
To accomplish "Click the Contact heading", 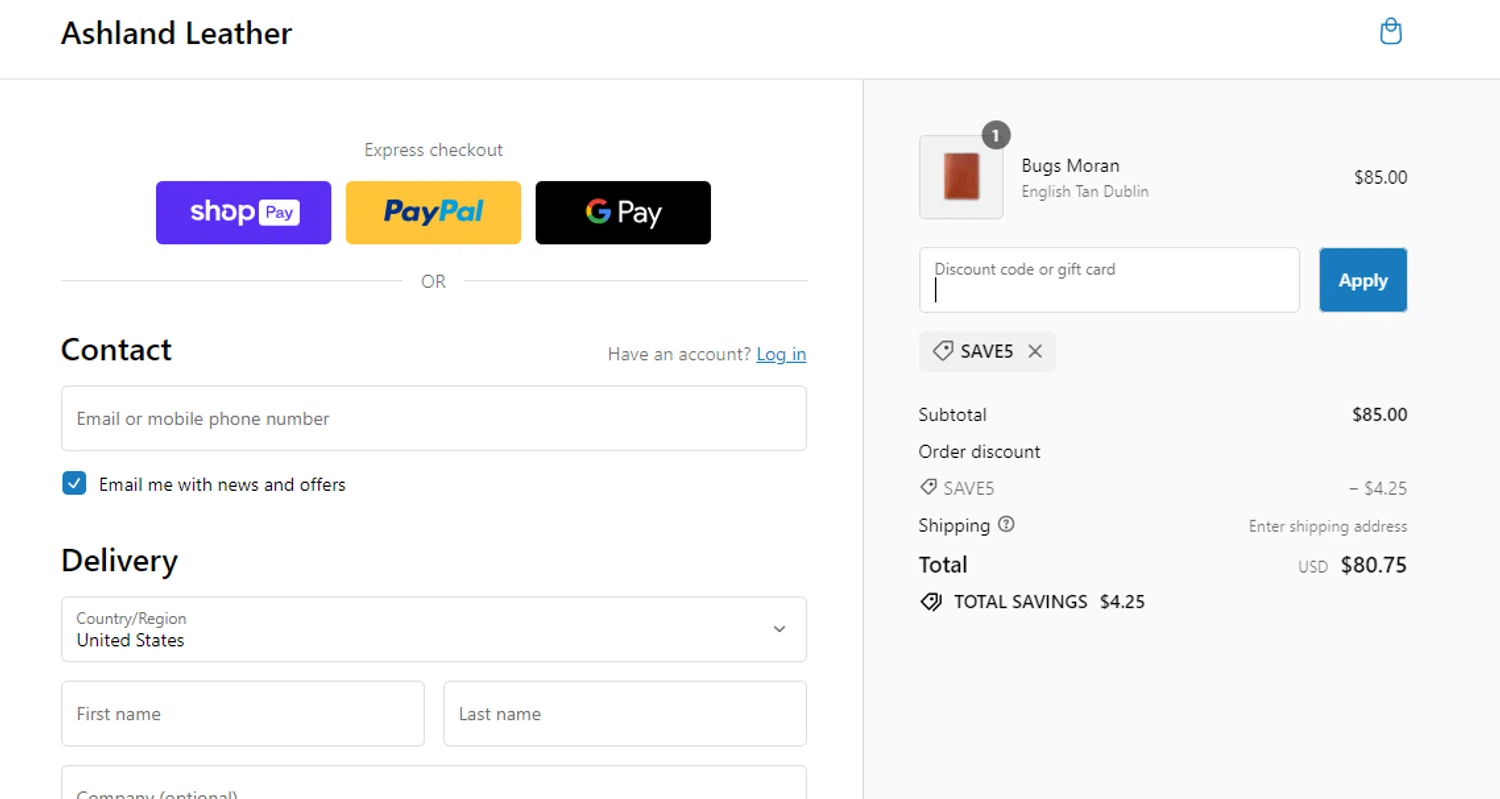I will tap(116, 349).
